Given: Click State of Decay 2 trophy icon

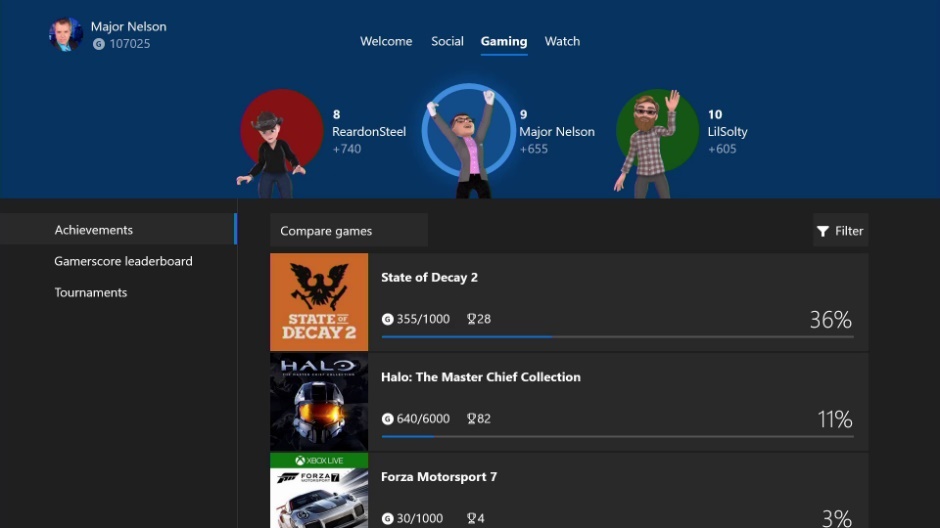Looking at the screenshot, I should tap(471, 319).
